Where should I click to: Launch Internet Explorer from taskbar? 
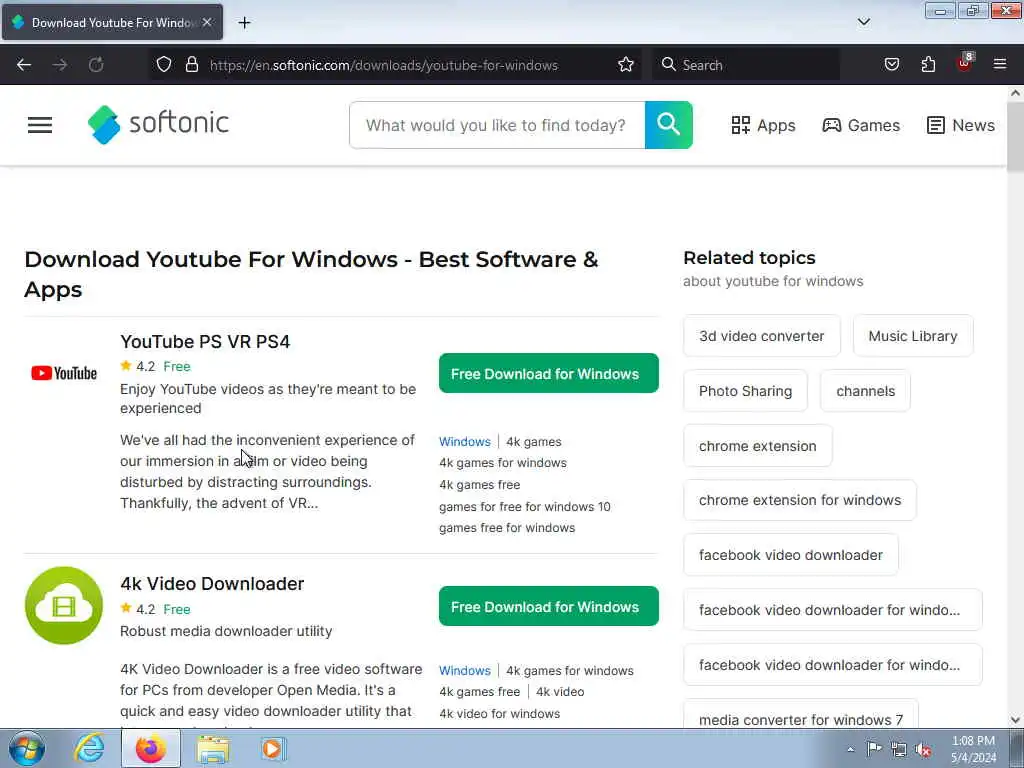point(89,748)
